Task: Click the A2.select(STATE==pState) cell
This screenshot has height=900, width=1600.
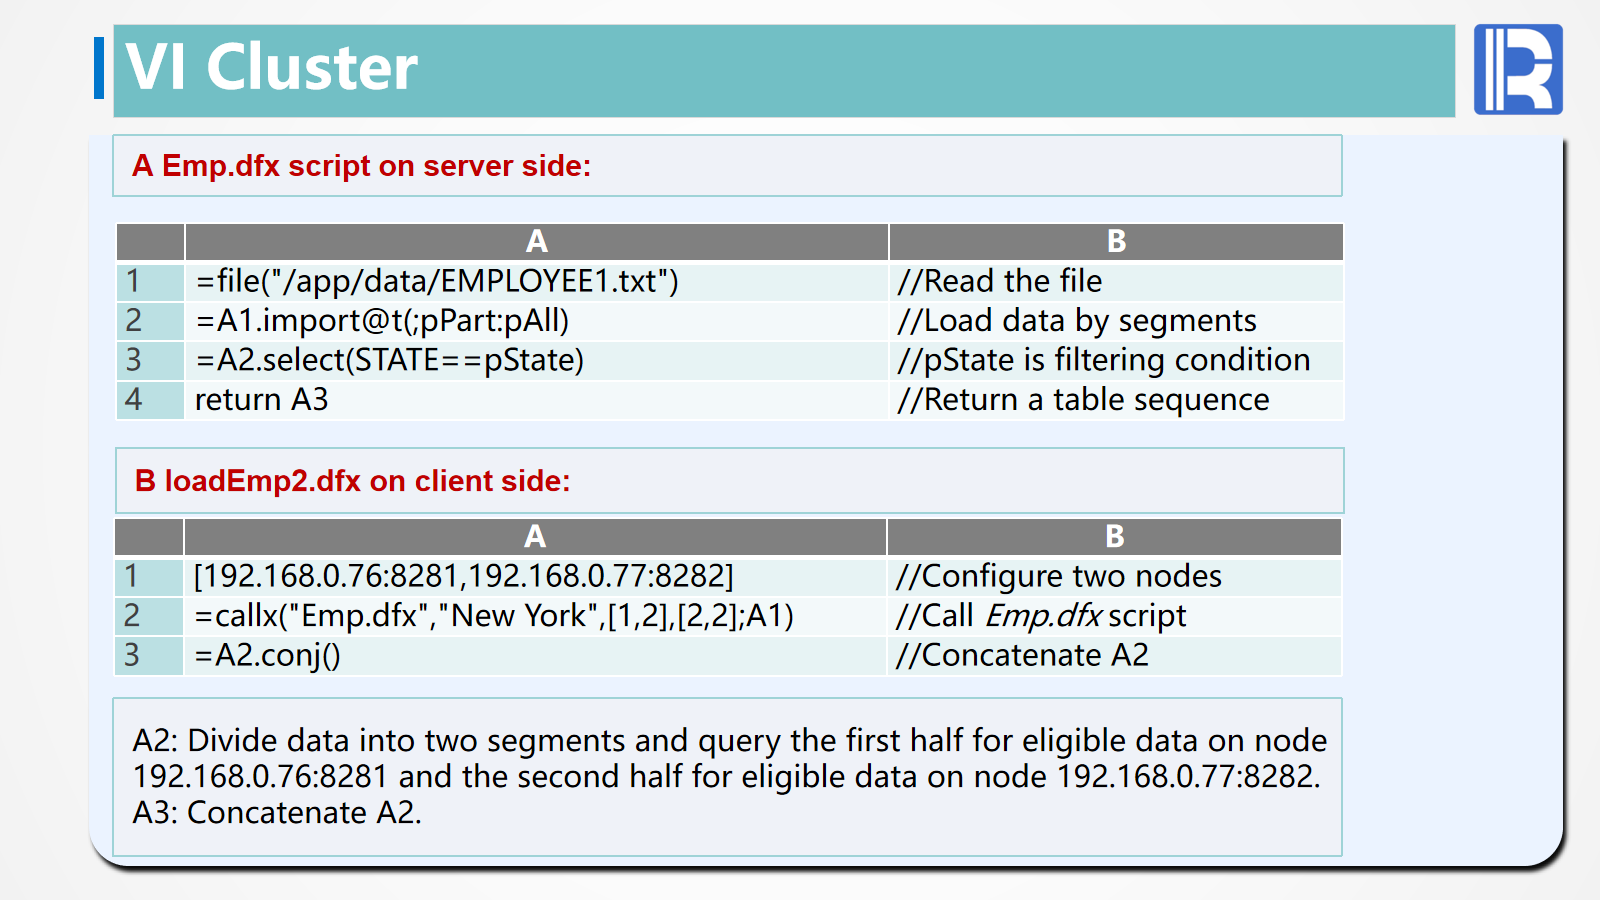Action: (390, 360)
